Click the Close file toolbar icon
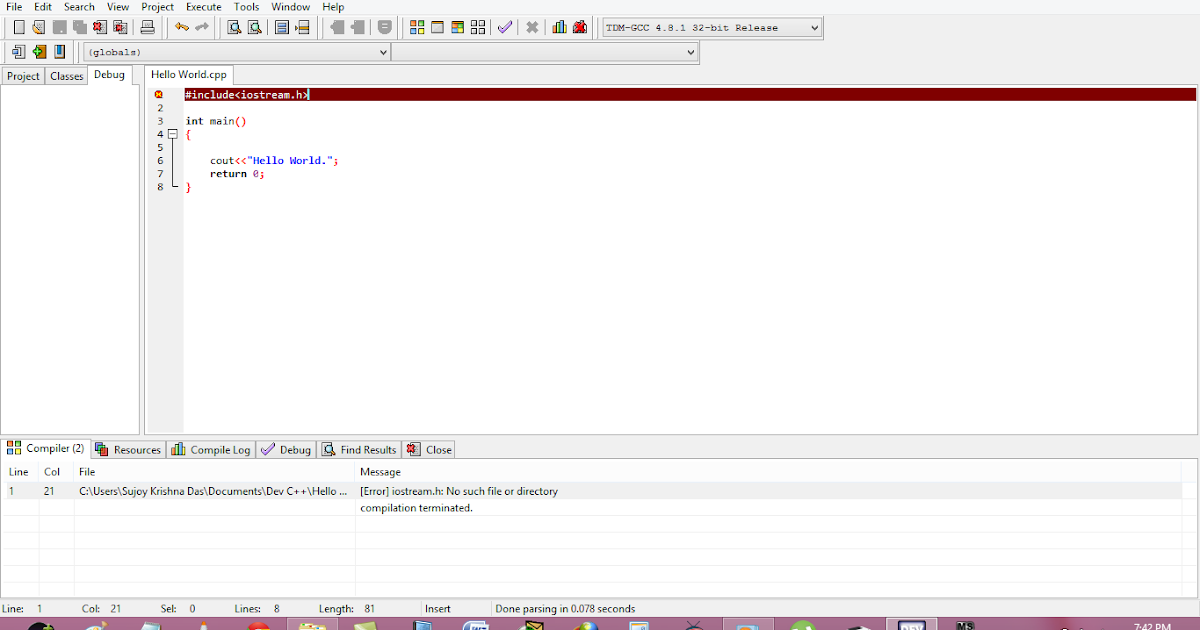Screen dimensions: 1200x630 point(99,27)
